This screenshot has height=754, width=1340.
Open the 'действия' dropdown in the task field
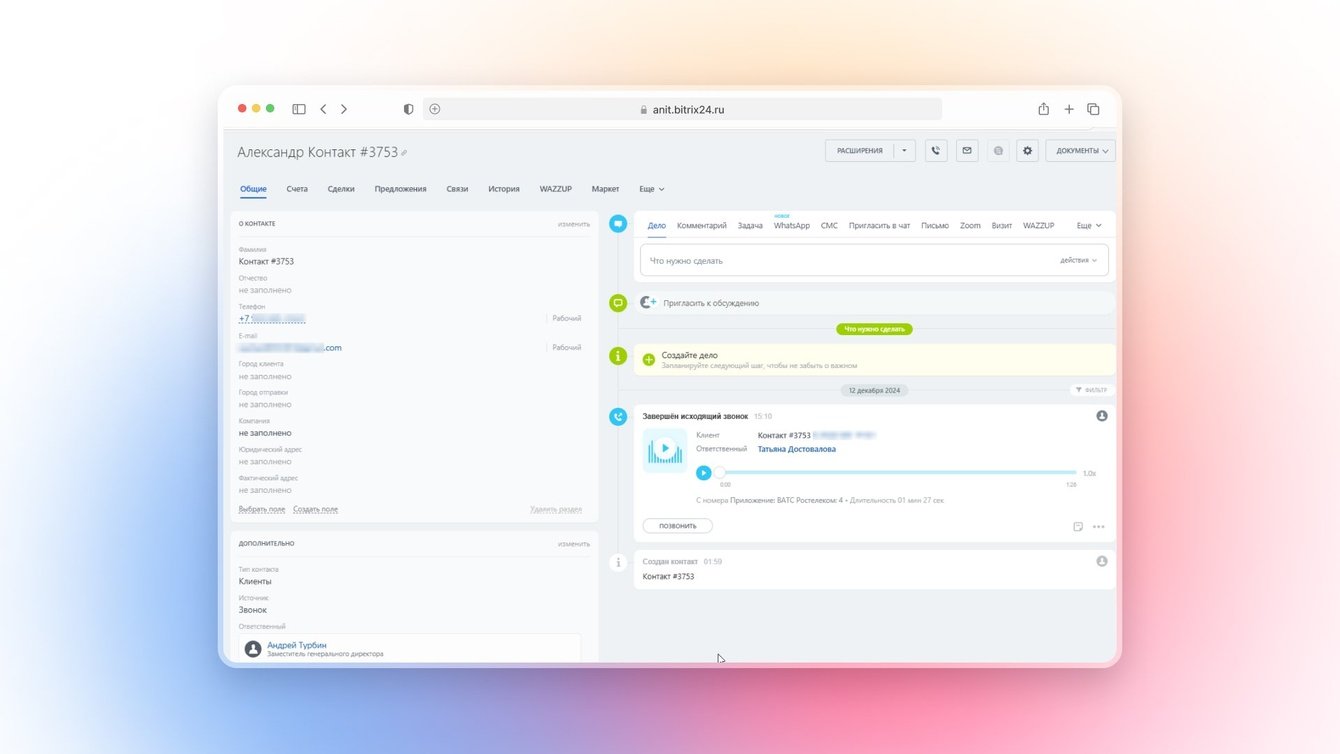point(1079,261)
